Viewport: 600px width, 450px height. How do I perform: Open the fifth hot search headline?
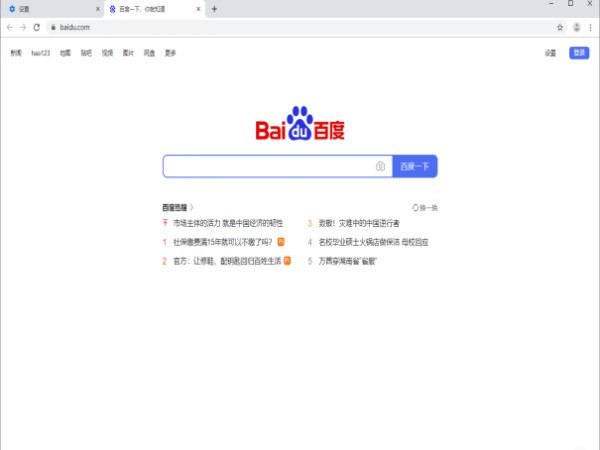(x=347, y=261)
